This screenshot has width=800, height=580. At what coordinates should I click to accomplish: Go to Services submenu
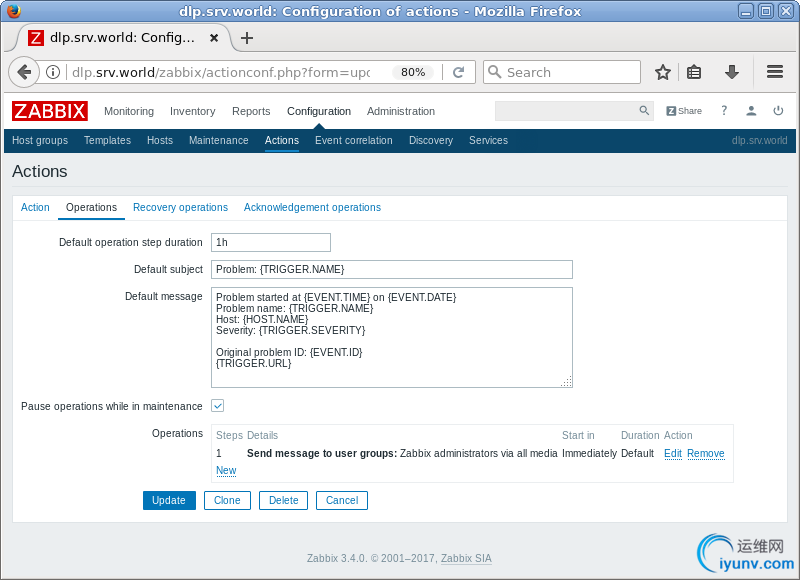click(x=488, y=140)
